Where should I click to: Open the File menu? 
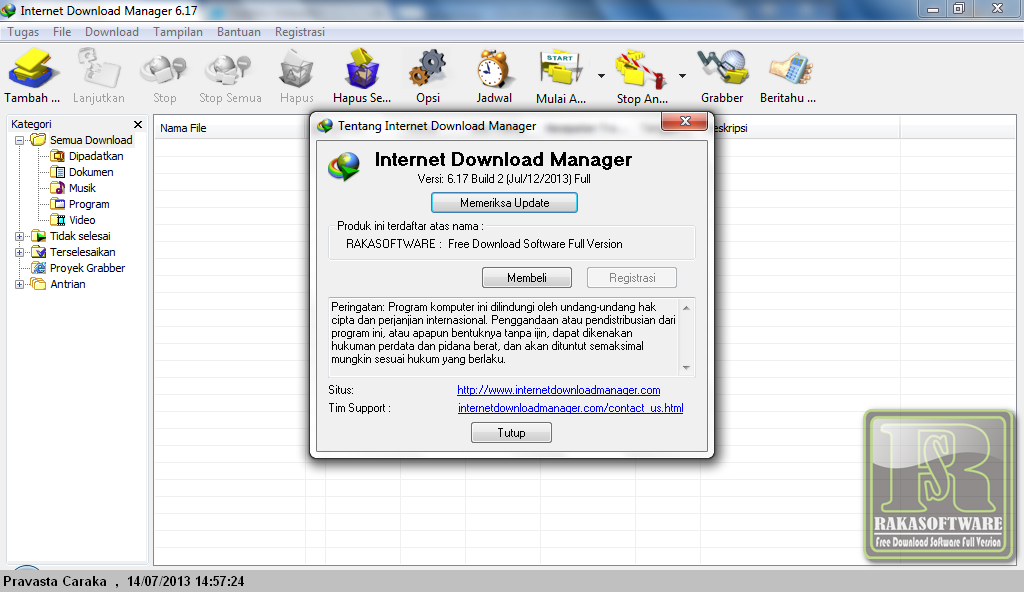[x=62, y=32]
